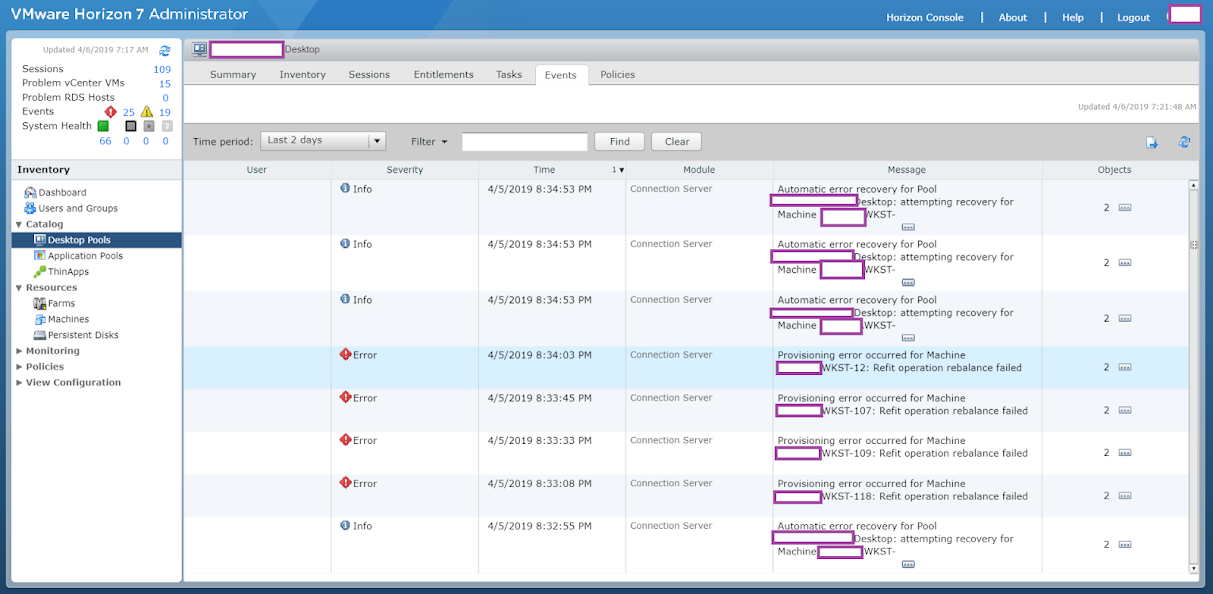Switch to the Entitlements tab
Screen dimensions: 1213x594
point(444,74)
